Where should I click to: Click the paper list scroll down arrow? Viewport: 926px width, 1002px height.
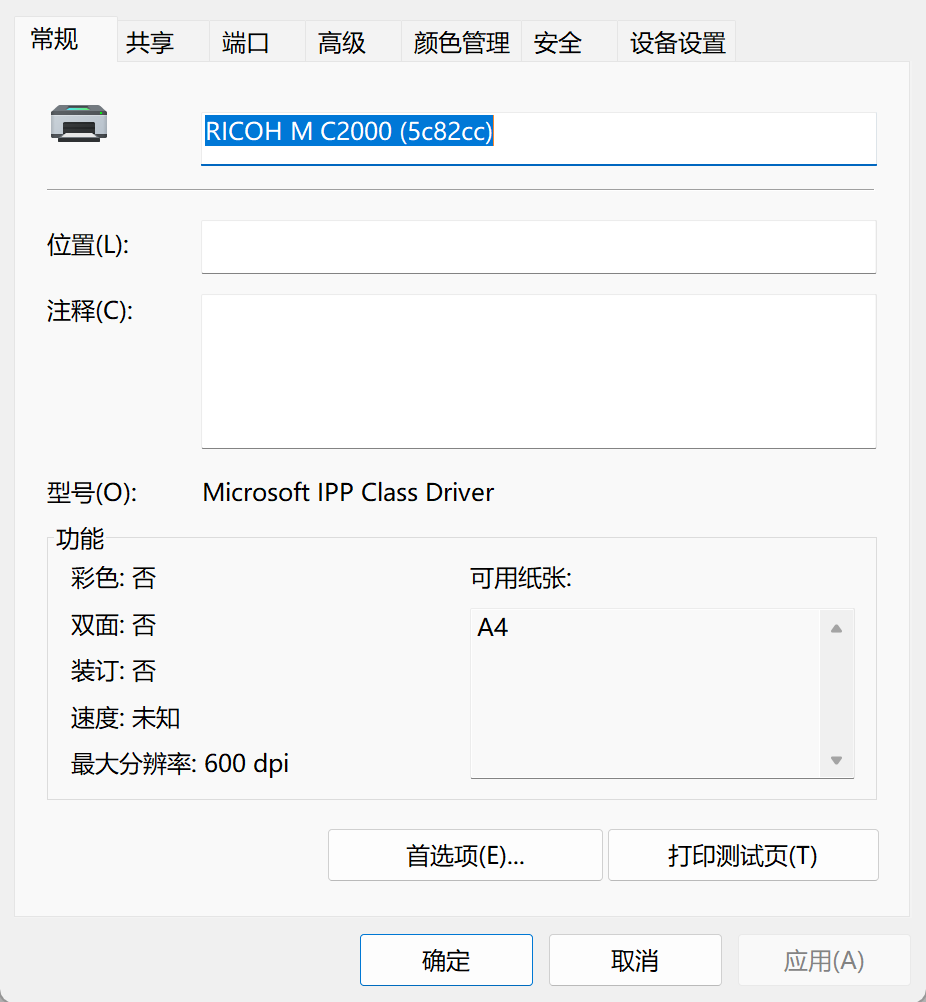coord(836,760)
